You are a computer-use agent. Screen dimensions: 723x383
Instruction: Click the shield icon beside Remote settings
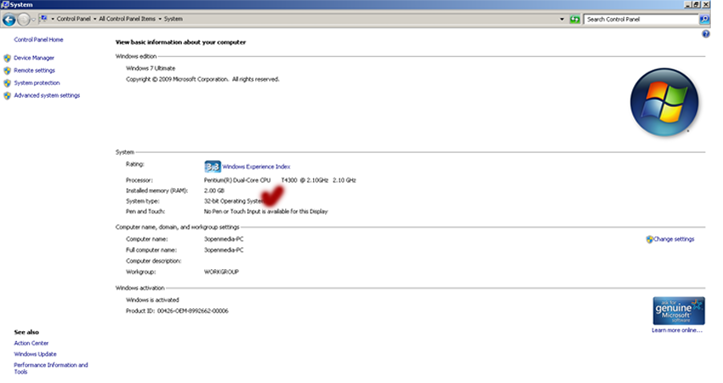[7, 71]
